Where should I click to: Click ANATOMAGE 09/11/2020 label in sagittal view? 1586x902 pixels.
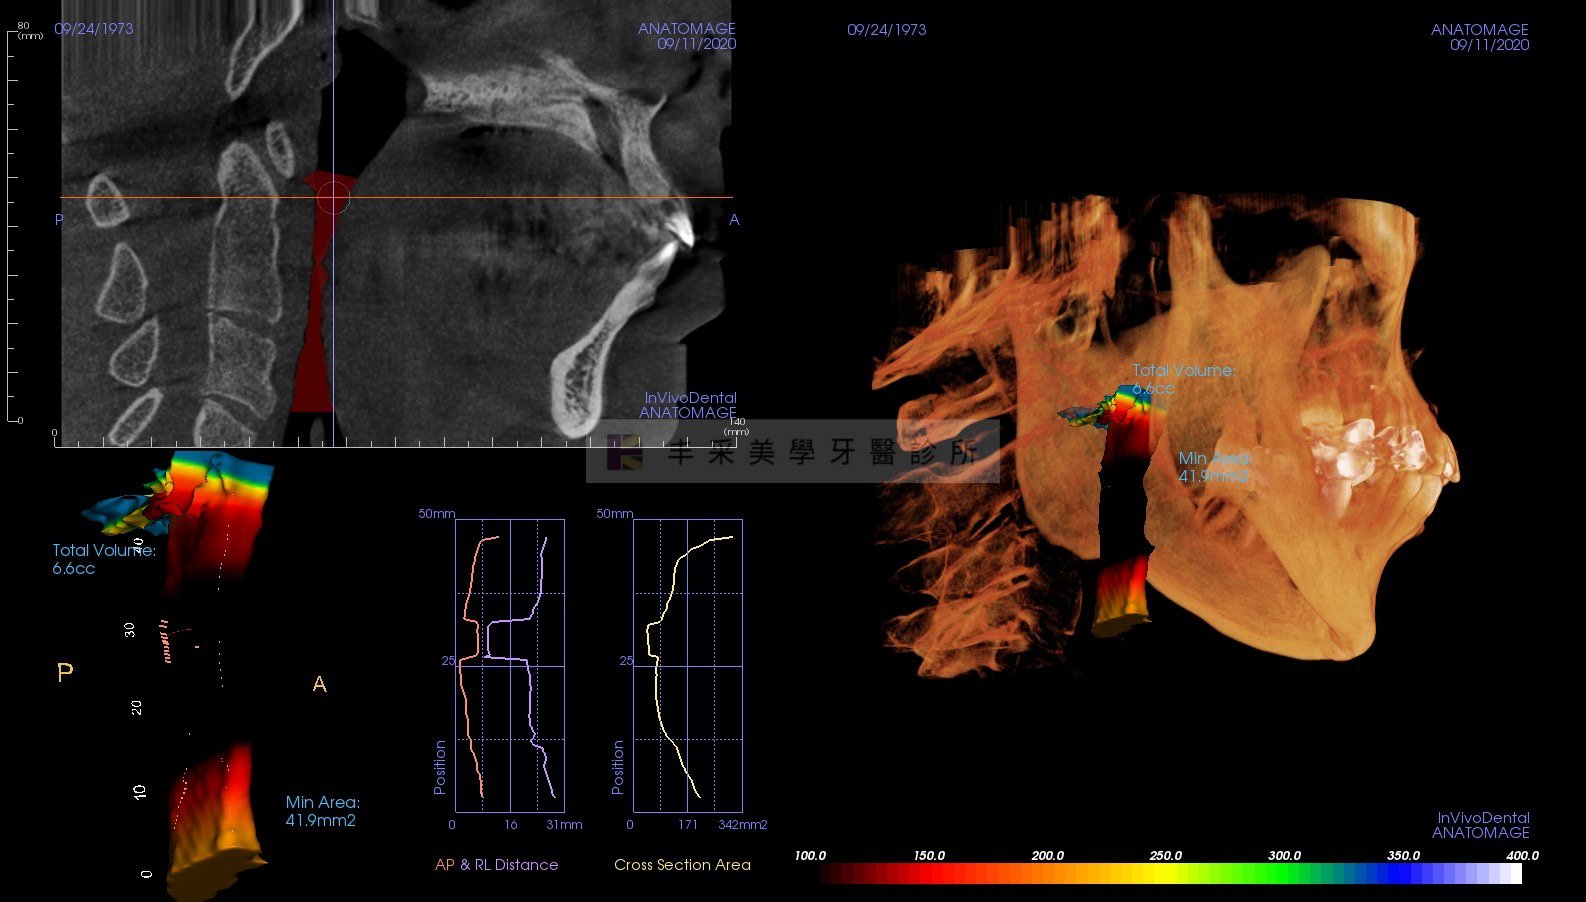tap(687, 36)
